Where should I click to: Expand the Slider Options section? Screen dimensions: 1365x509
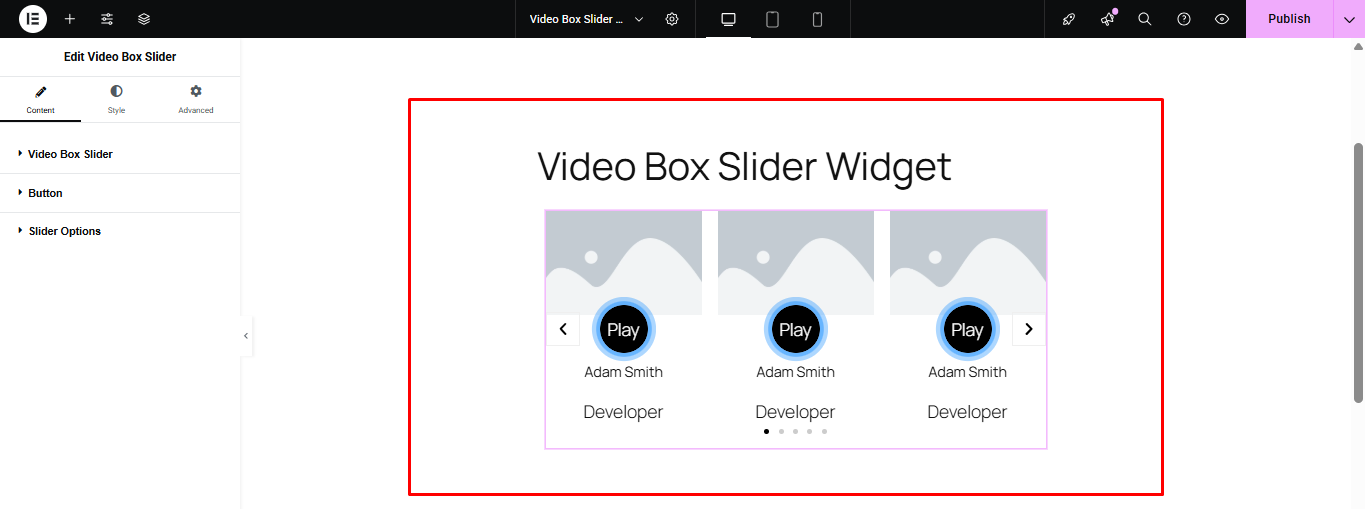pos(120,231)
